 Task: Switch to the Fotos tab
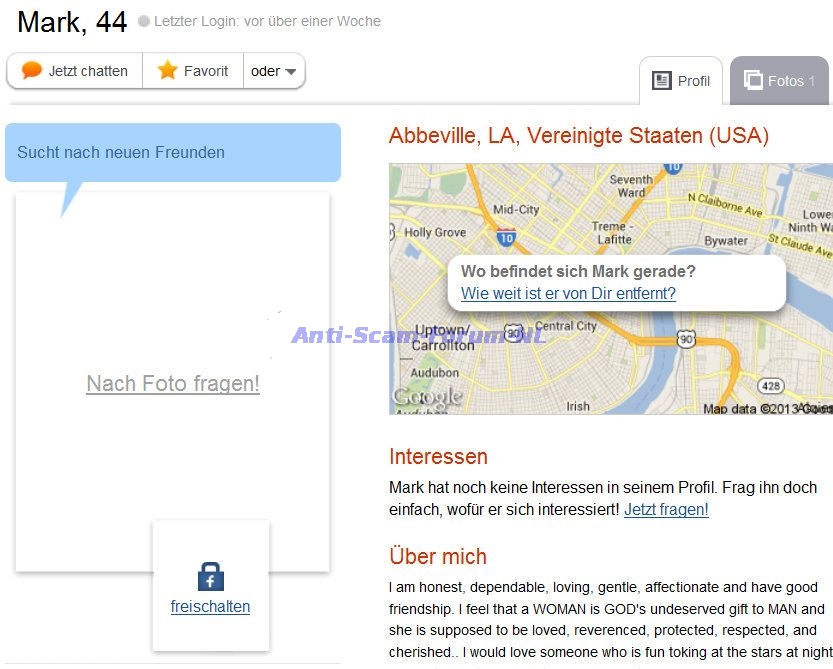(x=780, y=81)
